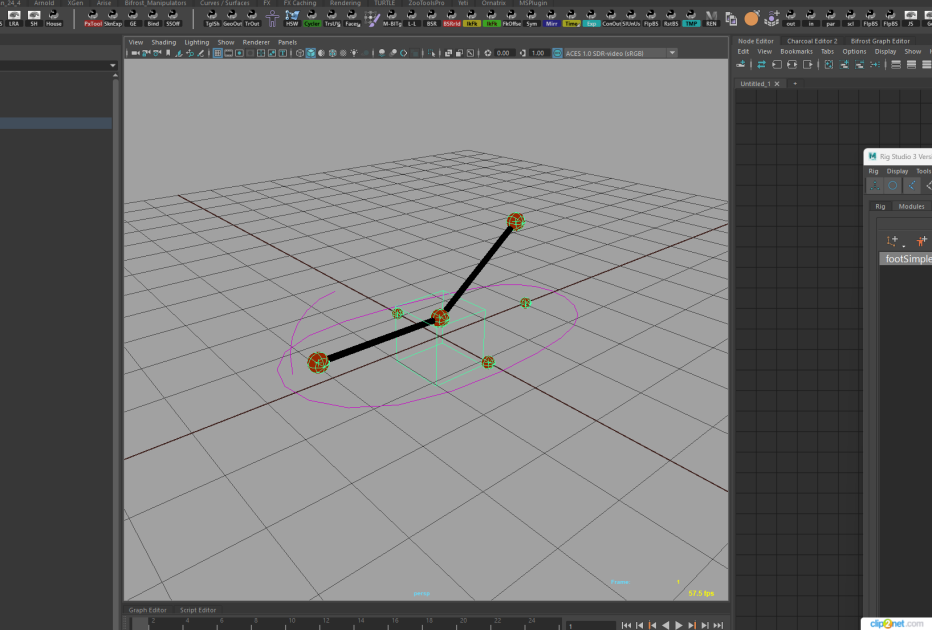
Task: Run the blue Mirr shelf script
Action: coord(551,18)
